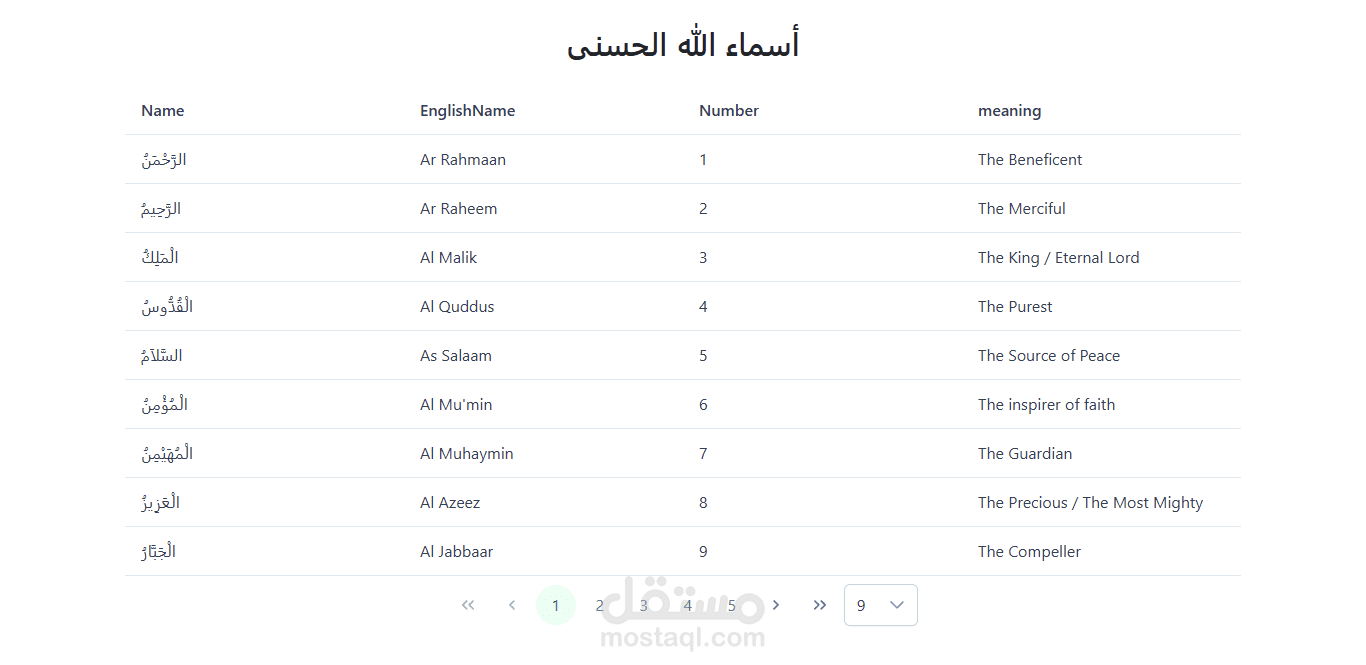
Task: Go to page 5 in the paginator
Action: pyautogui.click(x=732, y=605)
